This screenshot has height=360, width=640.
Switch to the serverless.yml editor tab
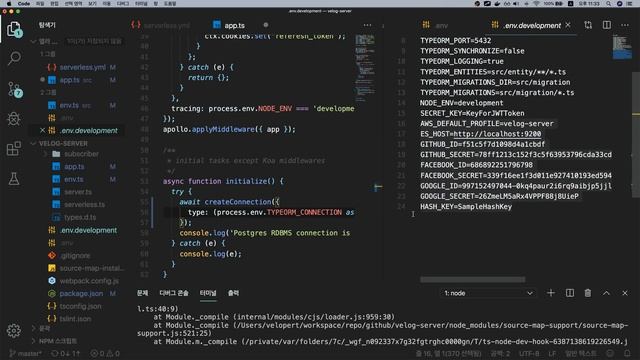coord(166,25)
